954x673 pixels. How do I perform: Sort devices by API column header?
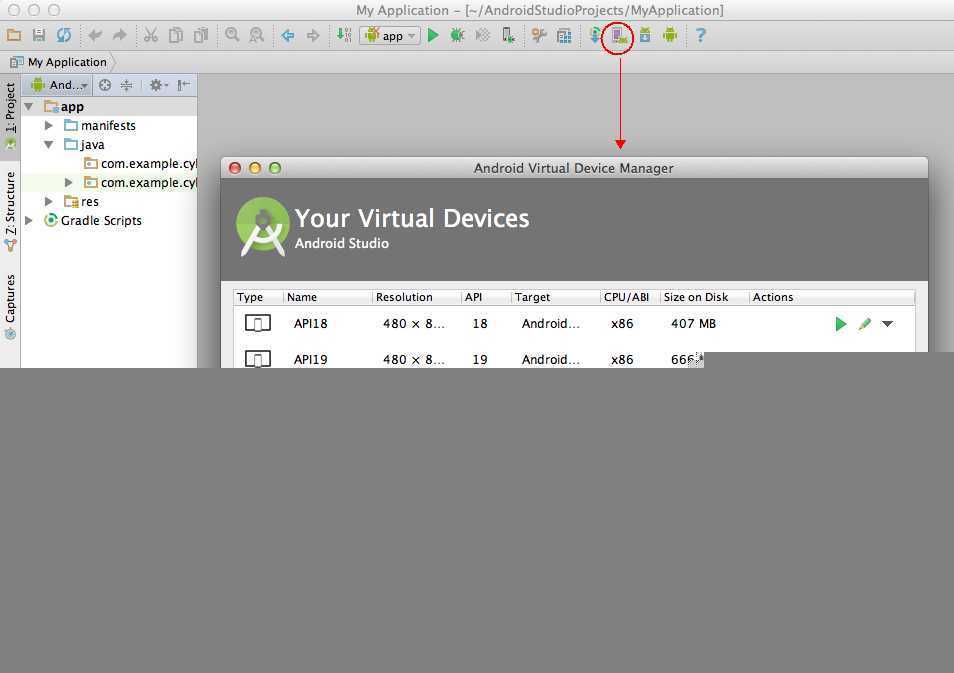point(486,297)
